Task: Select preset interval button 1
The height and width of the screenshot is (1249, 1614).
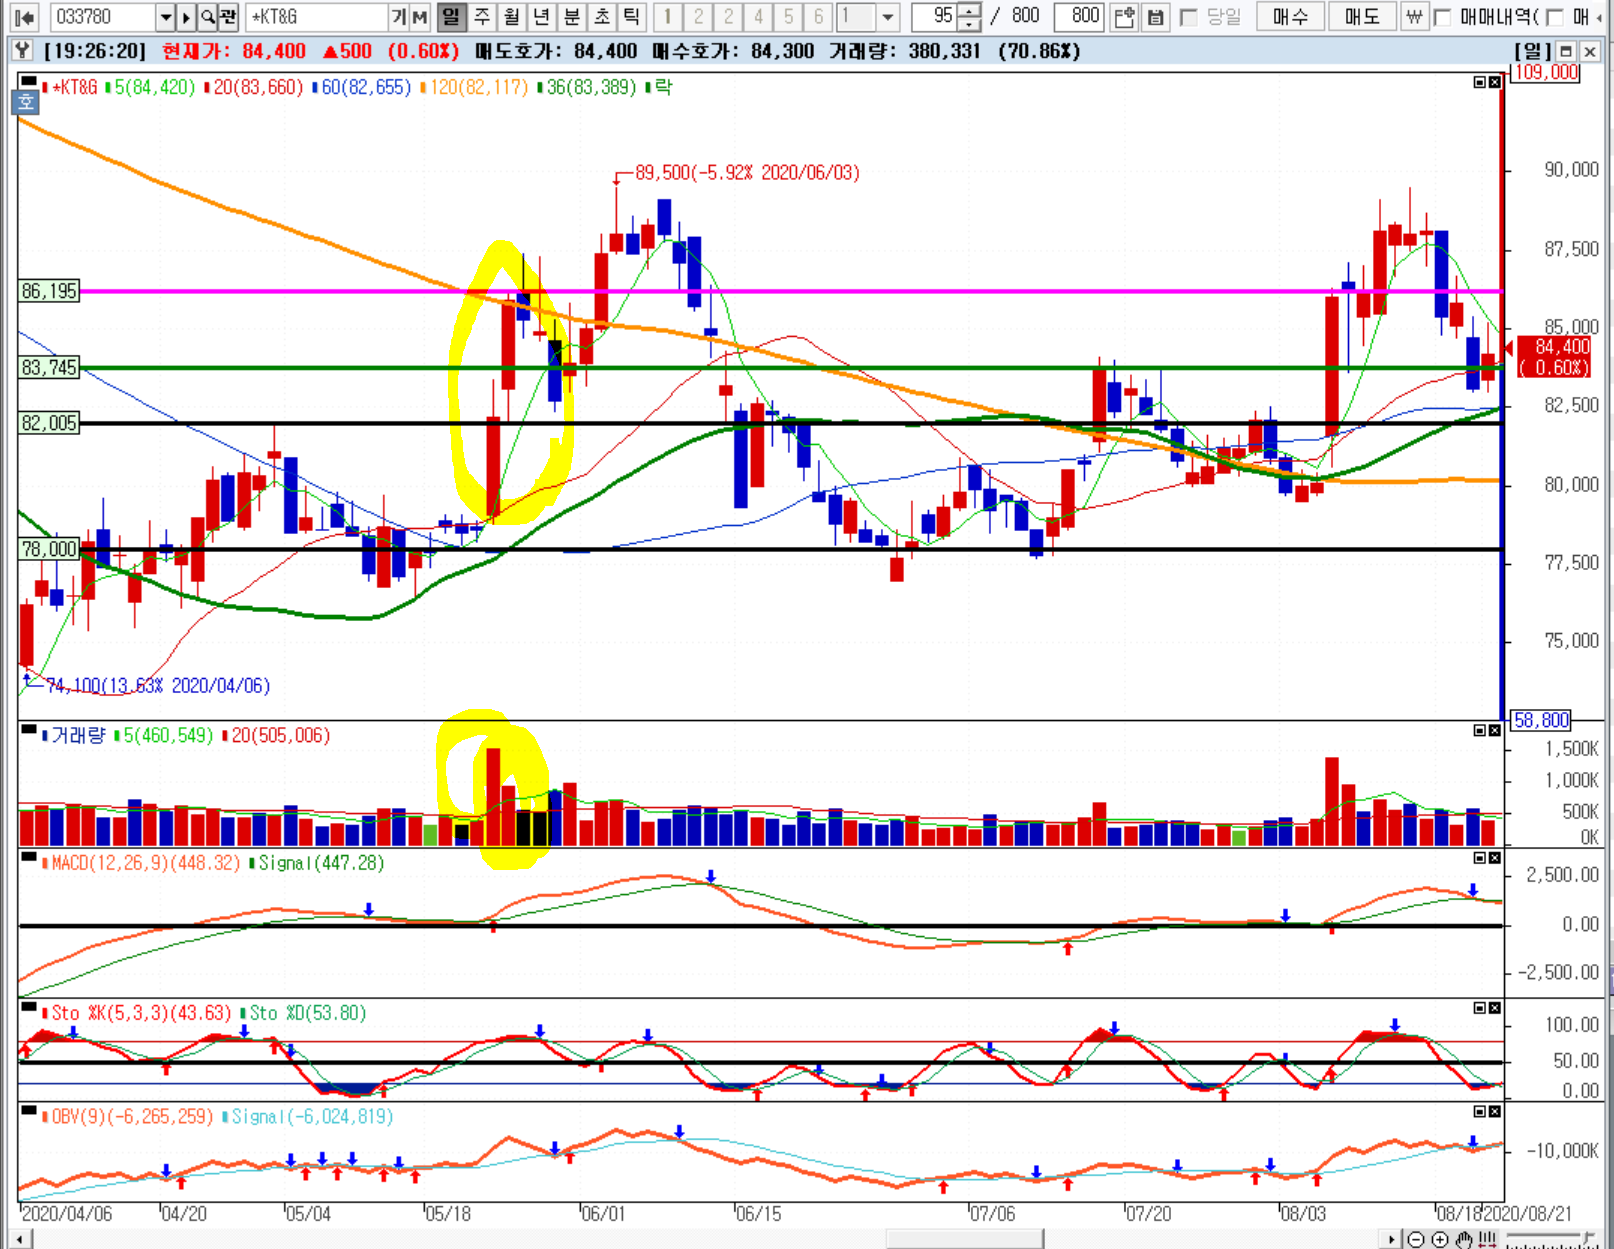Action: pyautogui.click(x=668, y=17)
